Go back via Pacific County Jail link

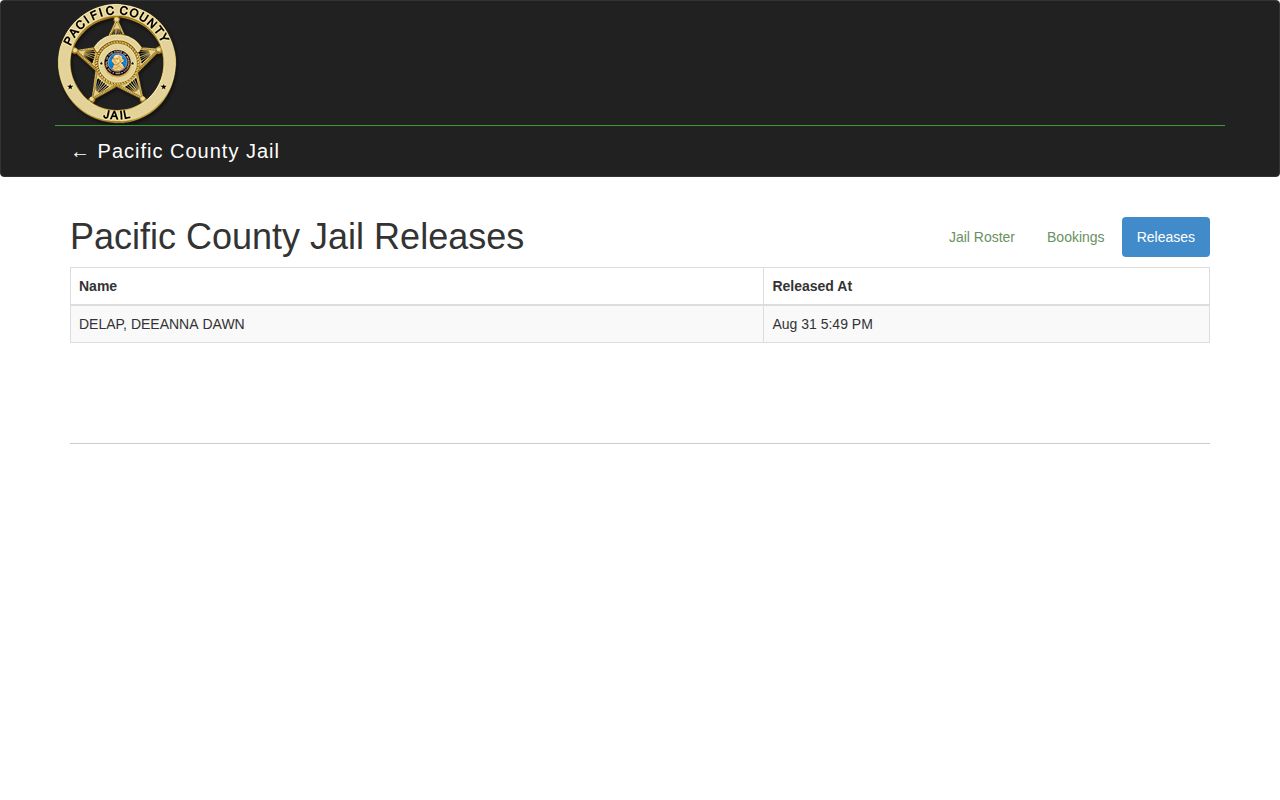[x=175, y=152]
